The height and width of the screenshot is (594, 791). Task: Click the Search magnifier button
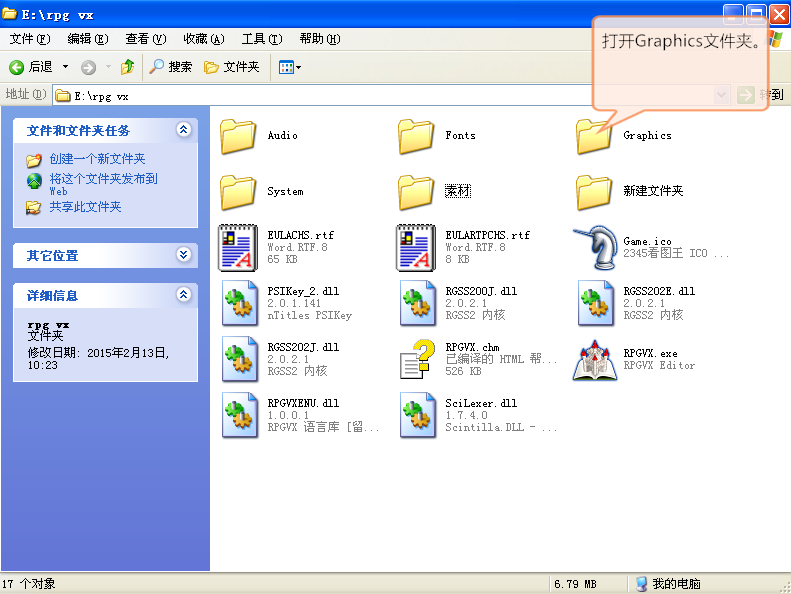click(171, 67)
